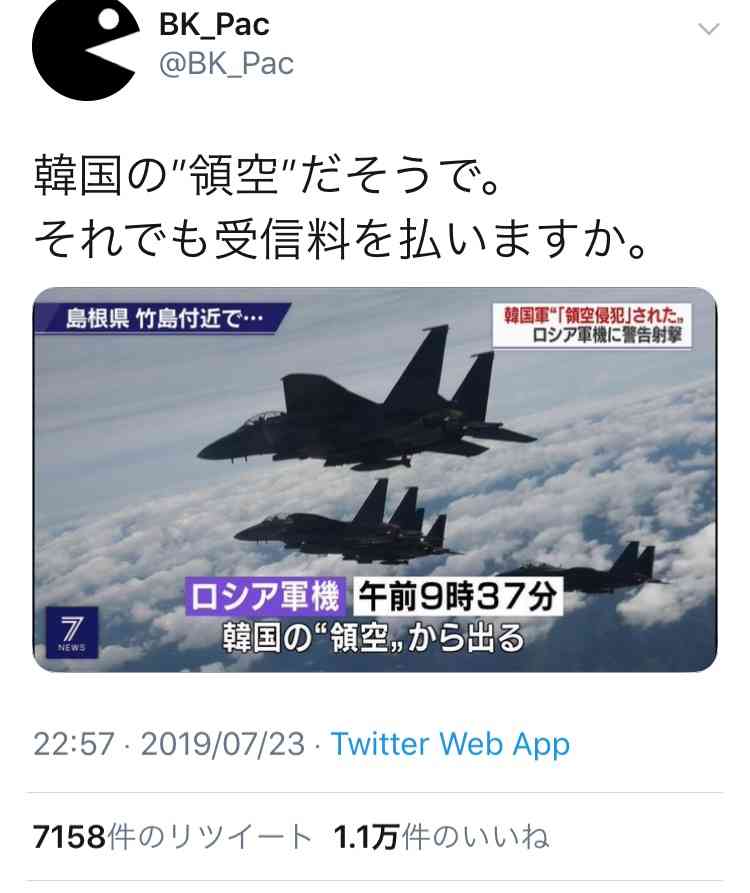View the 7158 retweets list
The height and width of the screenshot is (893, 750).
[x=172, y=837]
